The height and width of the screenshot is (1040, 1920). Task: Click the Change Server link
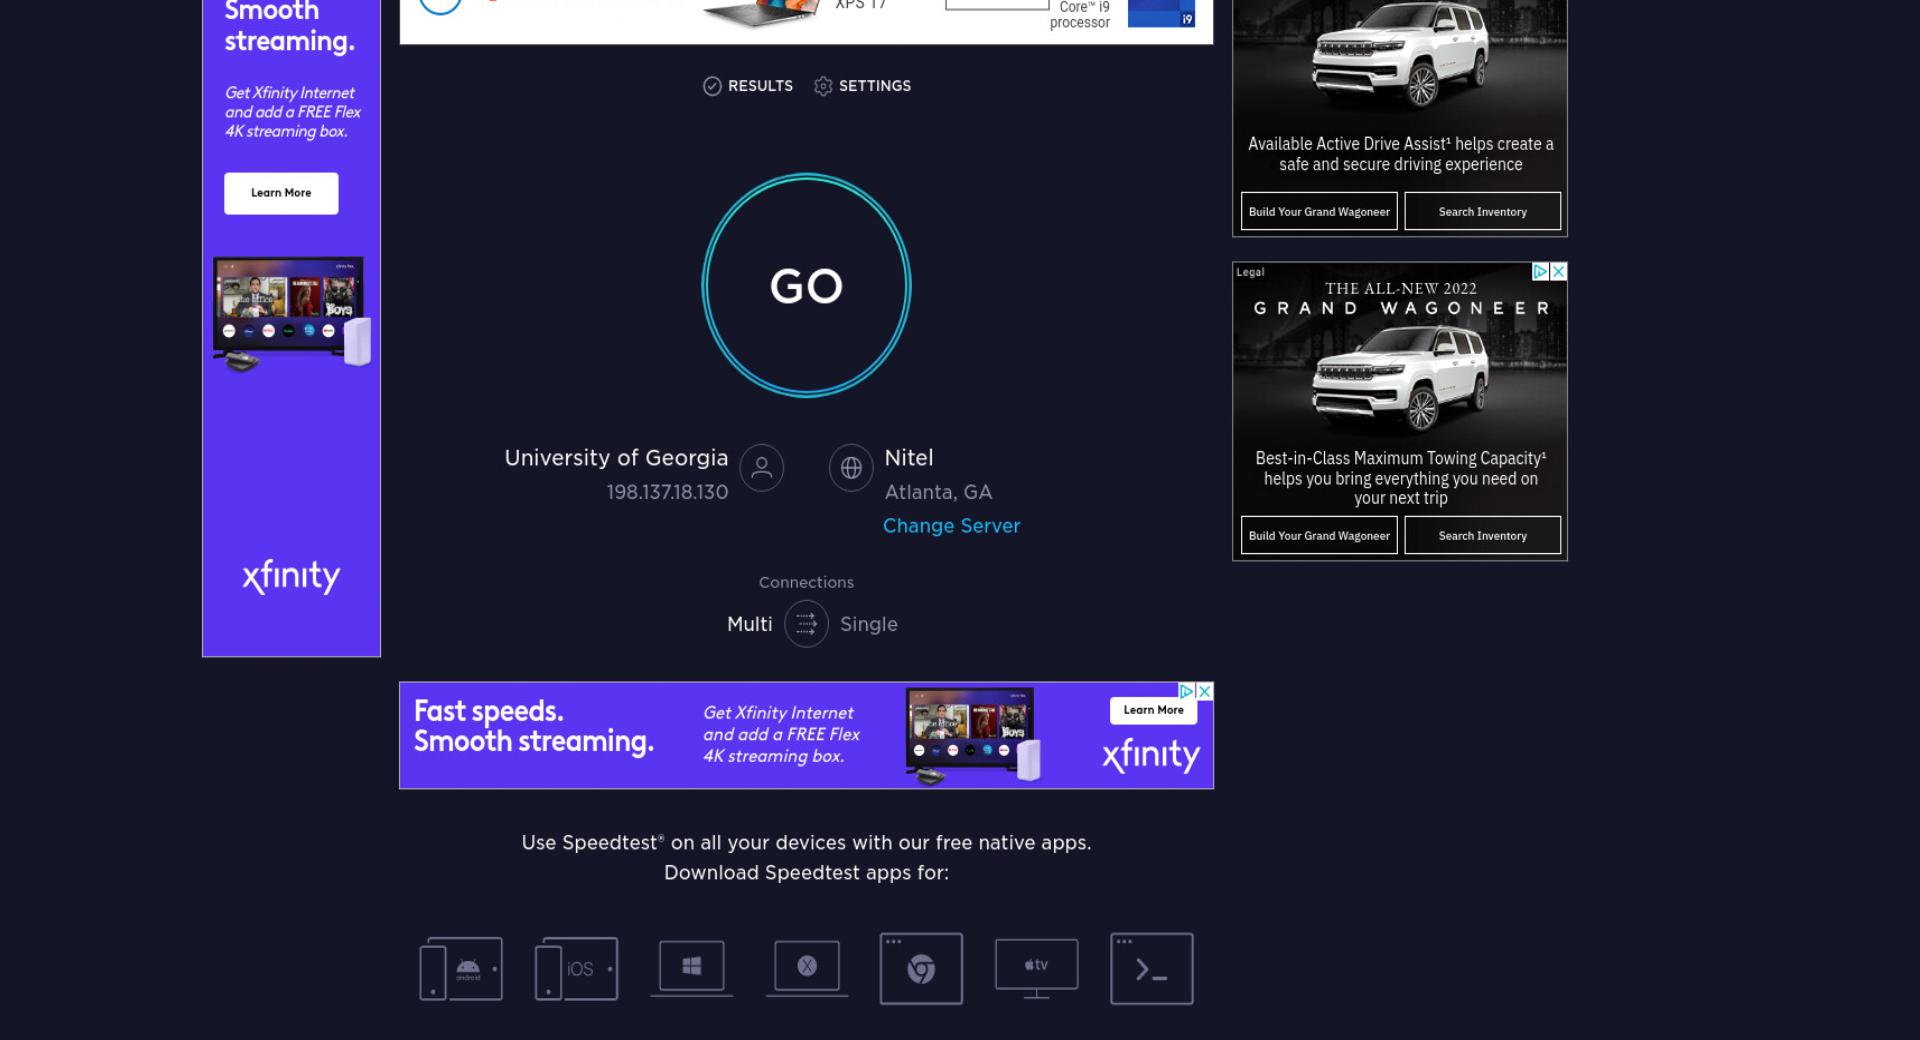[951, 526]
